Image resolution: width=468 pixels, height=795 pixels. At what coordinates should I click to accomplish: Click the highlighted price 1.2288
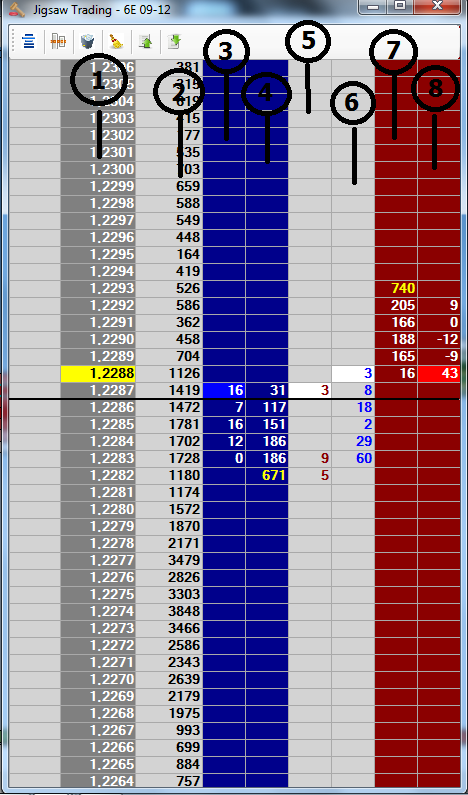pyautogui.click(x=98, y=374)
